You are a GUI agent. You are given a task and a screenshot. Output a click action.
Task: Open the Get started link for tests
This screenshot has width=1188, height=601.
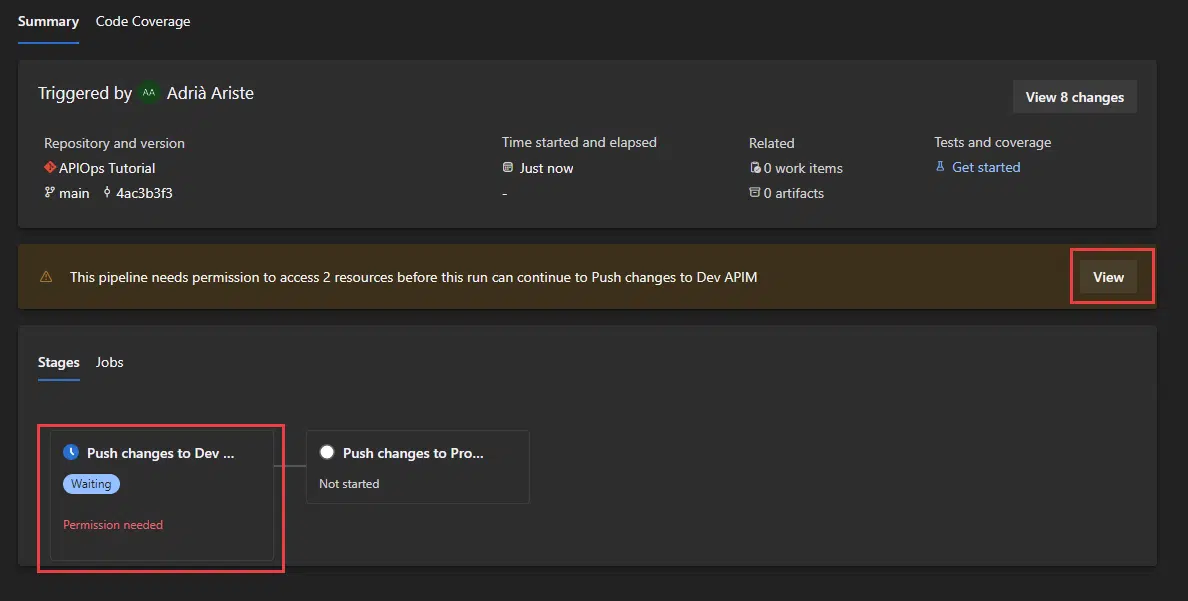(x=985, y=167)
